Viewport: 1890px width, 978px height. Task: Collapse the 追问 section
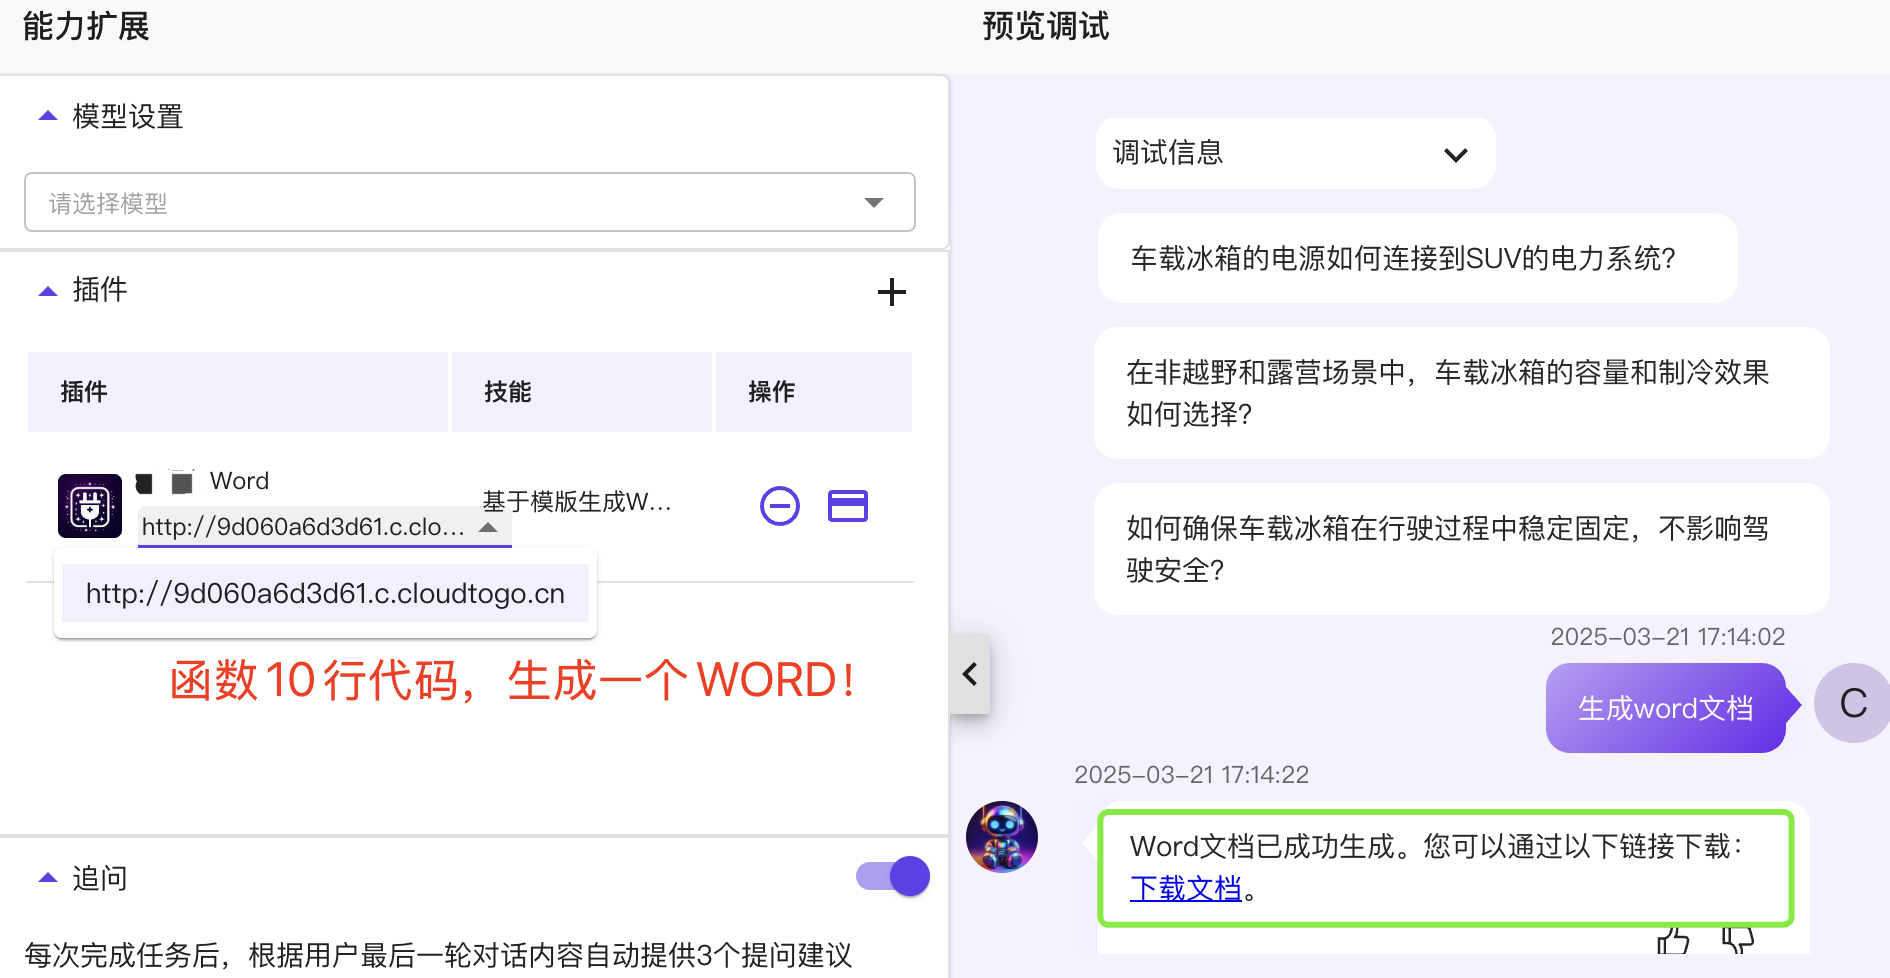[x=46, y=876]
